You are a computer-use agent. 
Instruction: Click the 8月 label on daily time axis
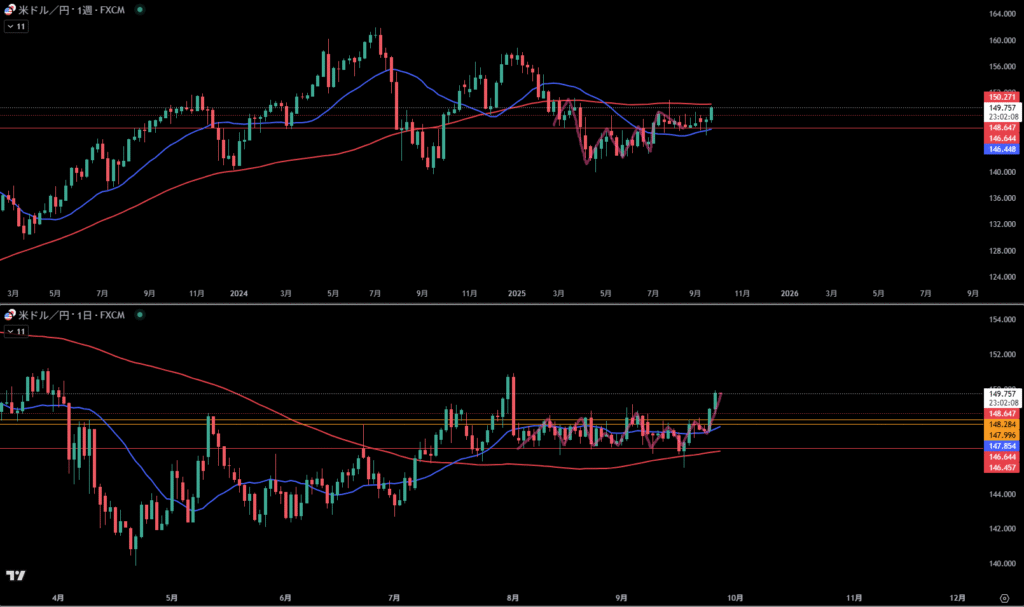(514, 597)
